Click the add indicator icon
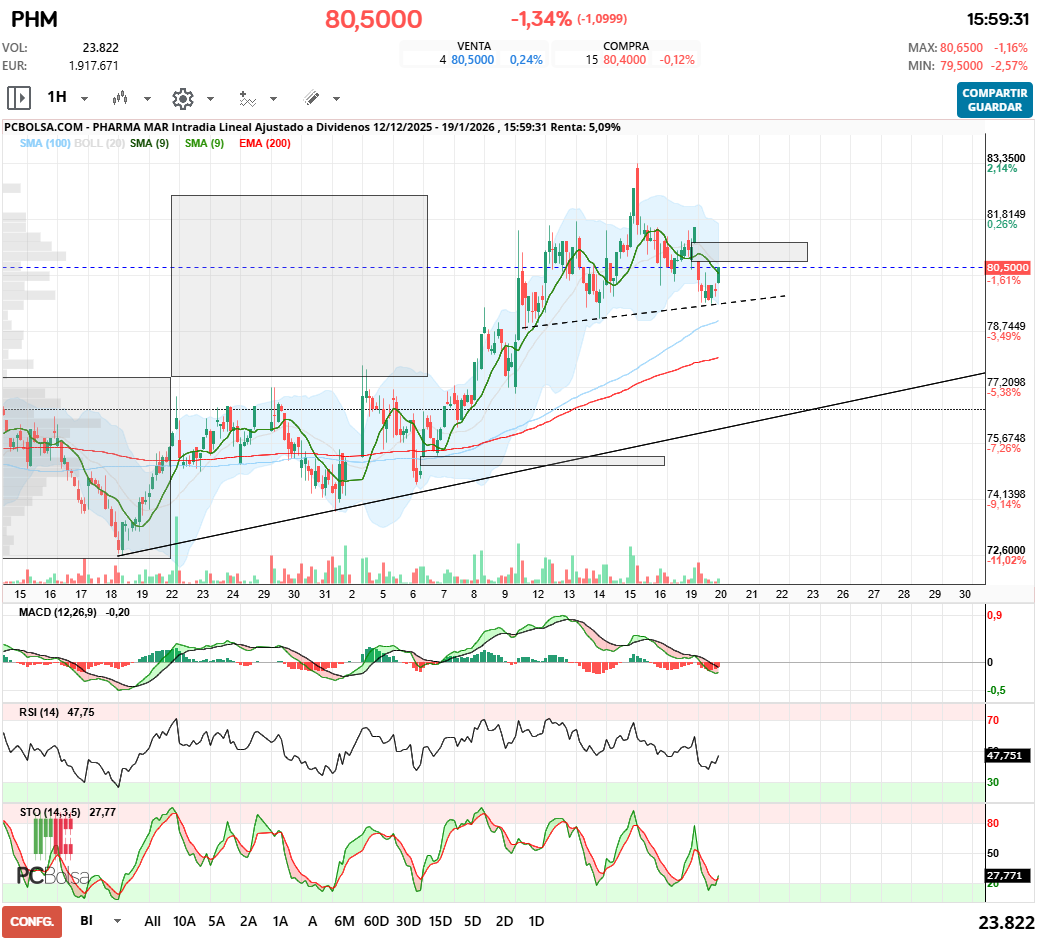1048x943 pixels. point(247,99)
